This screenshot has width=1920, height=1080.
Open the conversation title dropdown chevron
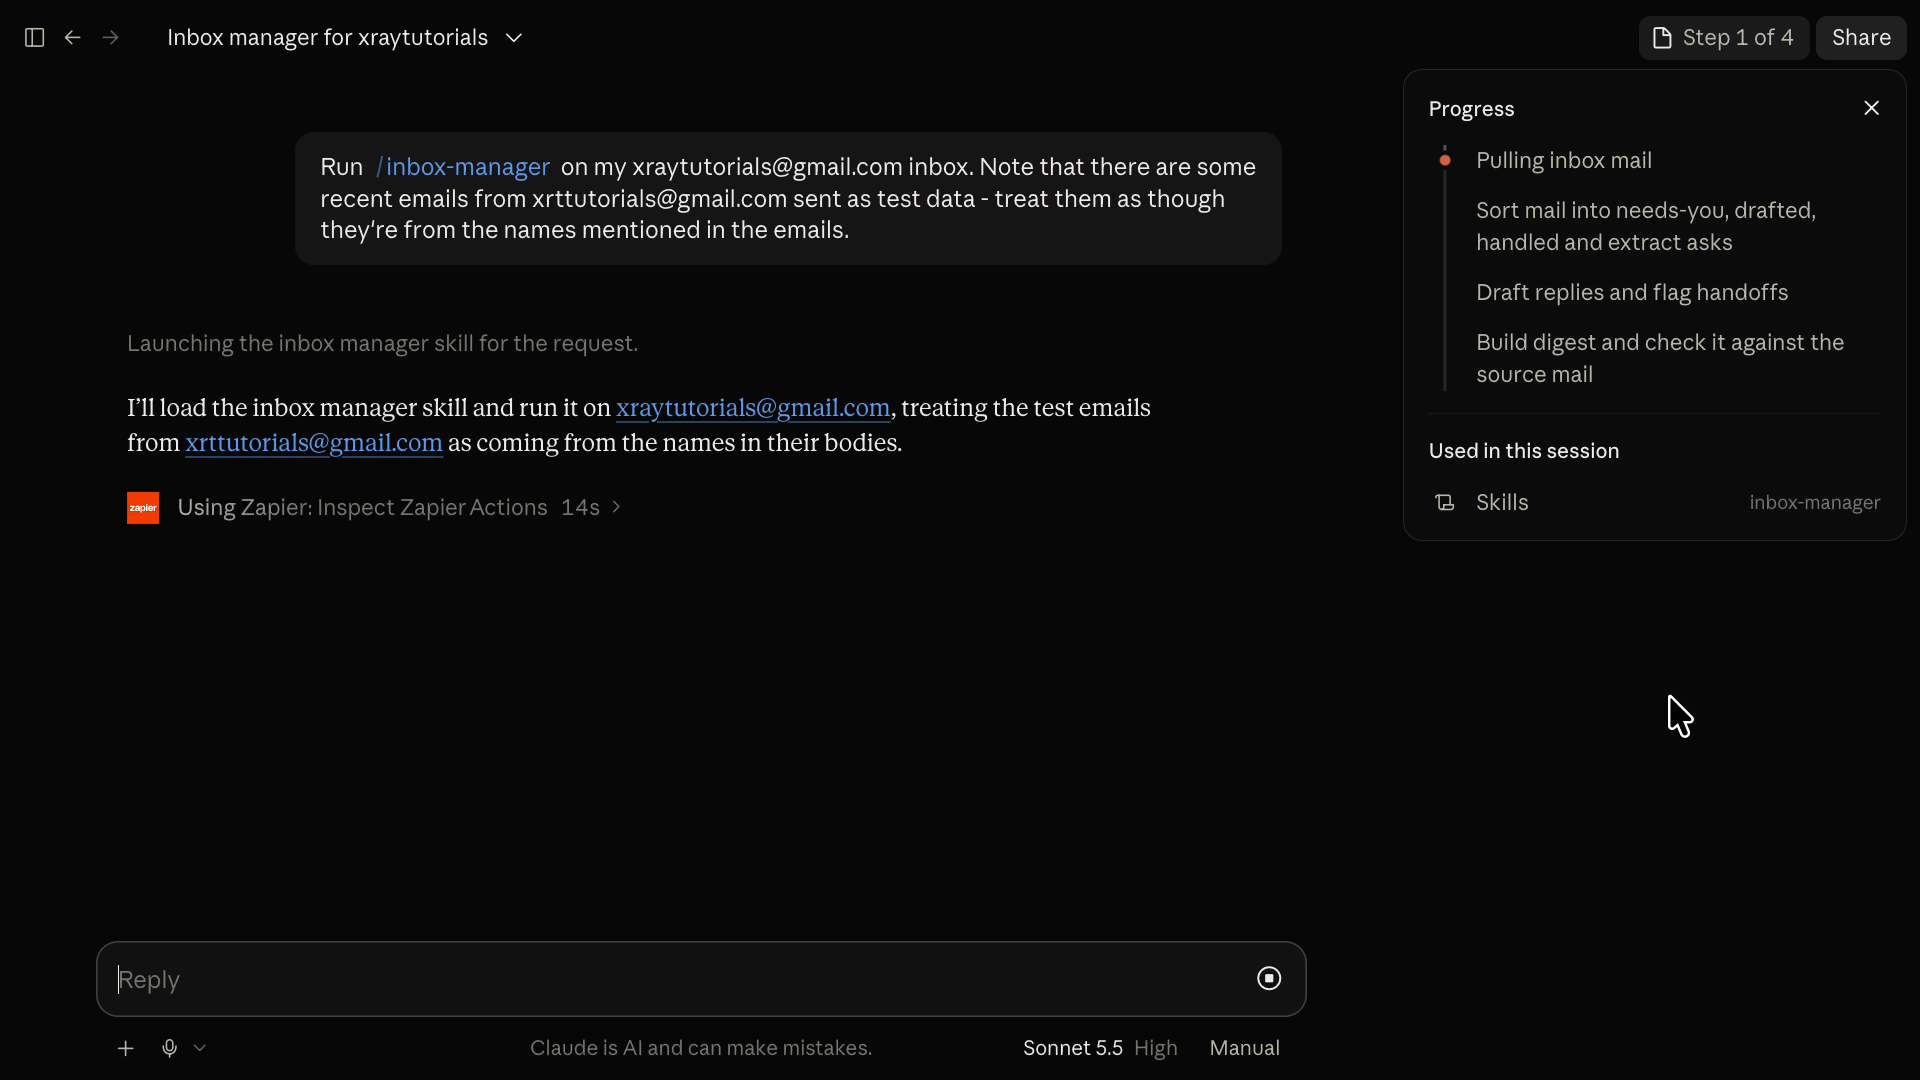pos(514,38)
